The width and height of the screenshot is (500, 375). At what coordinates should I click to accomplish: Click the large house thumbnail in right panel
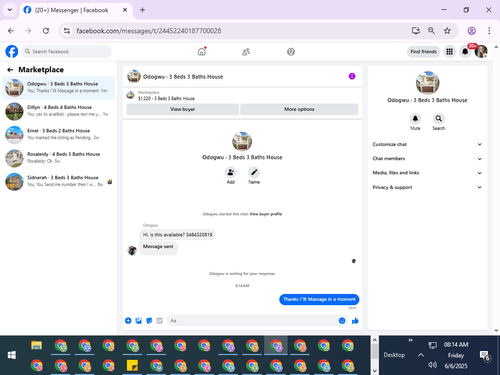tap(427, 83)
